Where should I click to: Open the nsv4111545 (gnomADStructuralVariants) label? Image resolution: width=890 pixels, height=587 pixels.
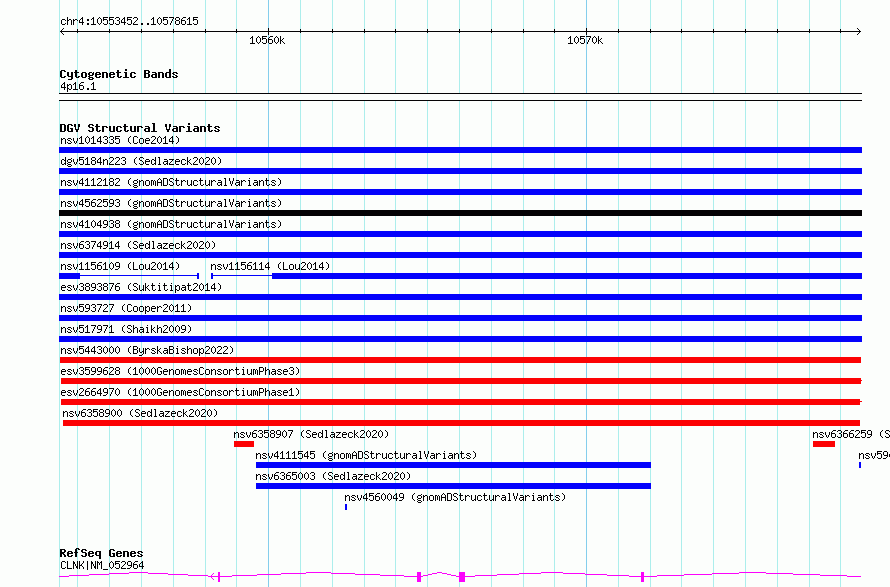click(x=366, y=455)
